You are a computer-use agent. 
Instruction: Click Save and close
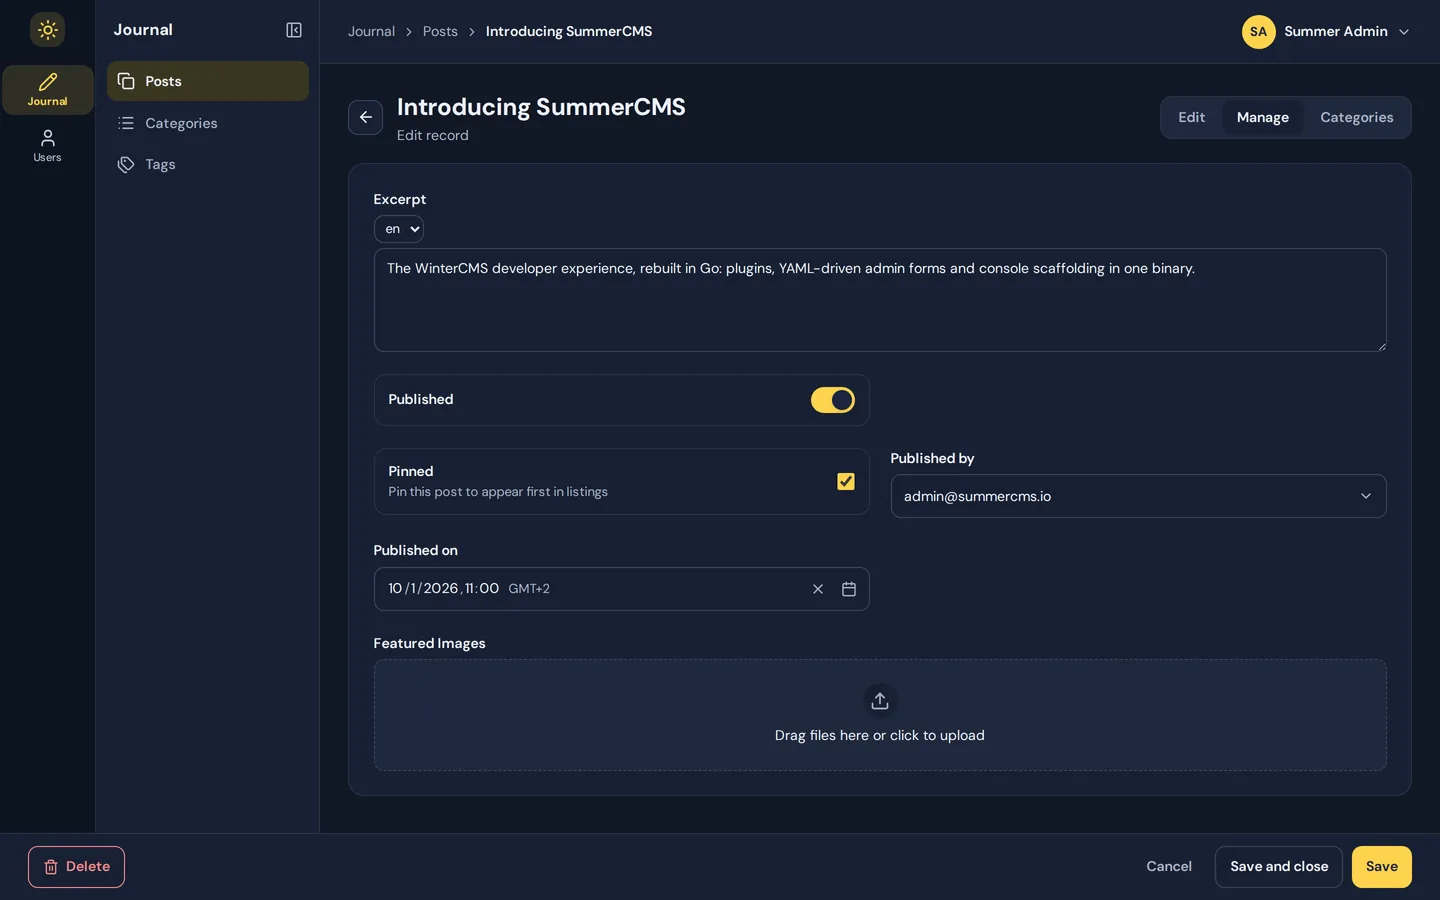[x=1279, y=867]
